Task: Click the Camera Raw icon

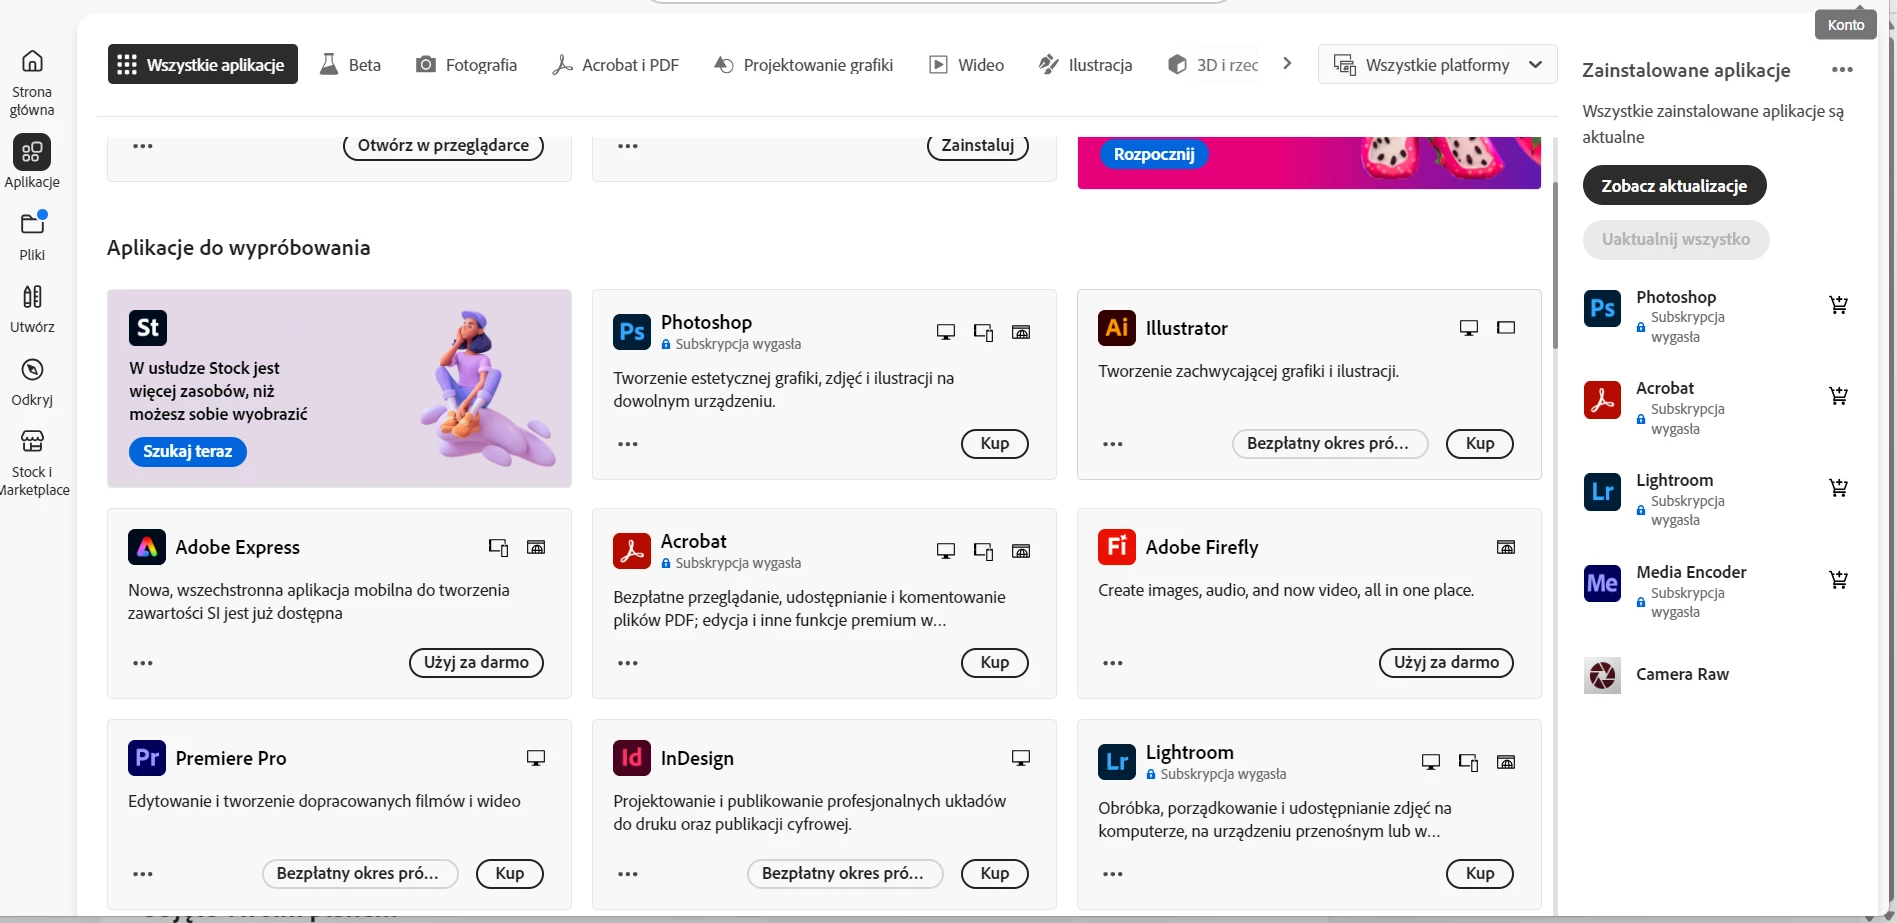Action: coord(1602,675)
